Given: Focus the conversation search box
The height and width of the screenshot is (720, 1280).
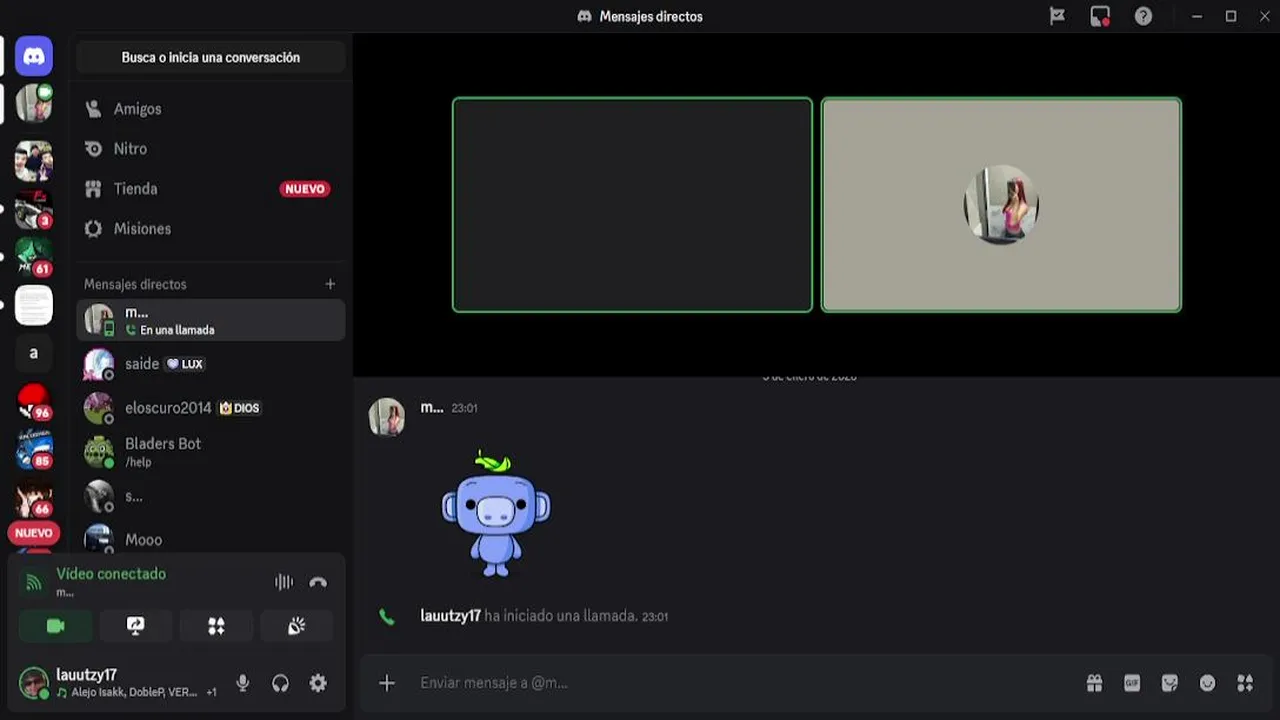Looking at the screenshot, I should pos(211,58).
